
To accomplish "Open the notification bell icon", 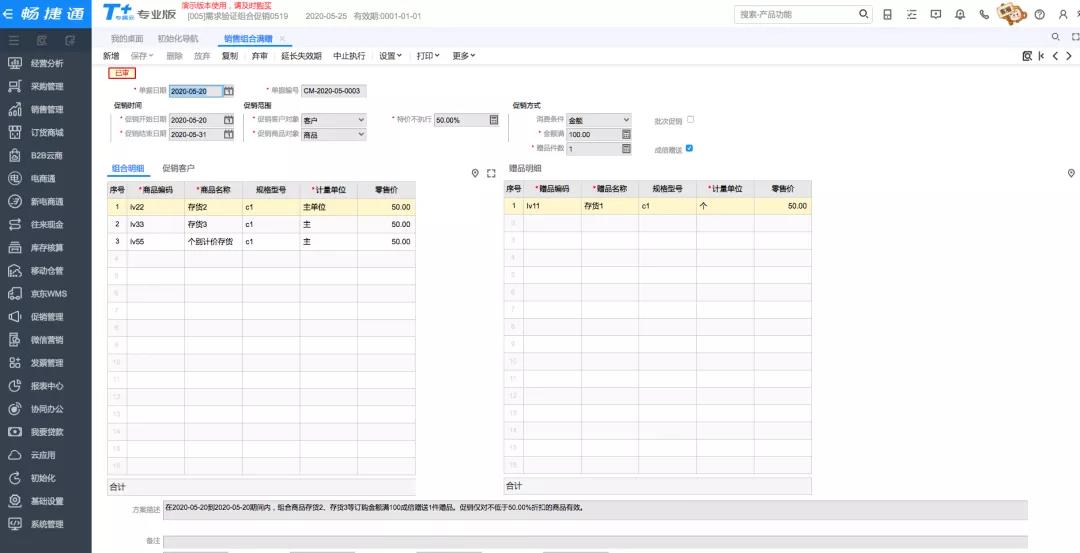I will click(960, 14).
